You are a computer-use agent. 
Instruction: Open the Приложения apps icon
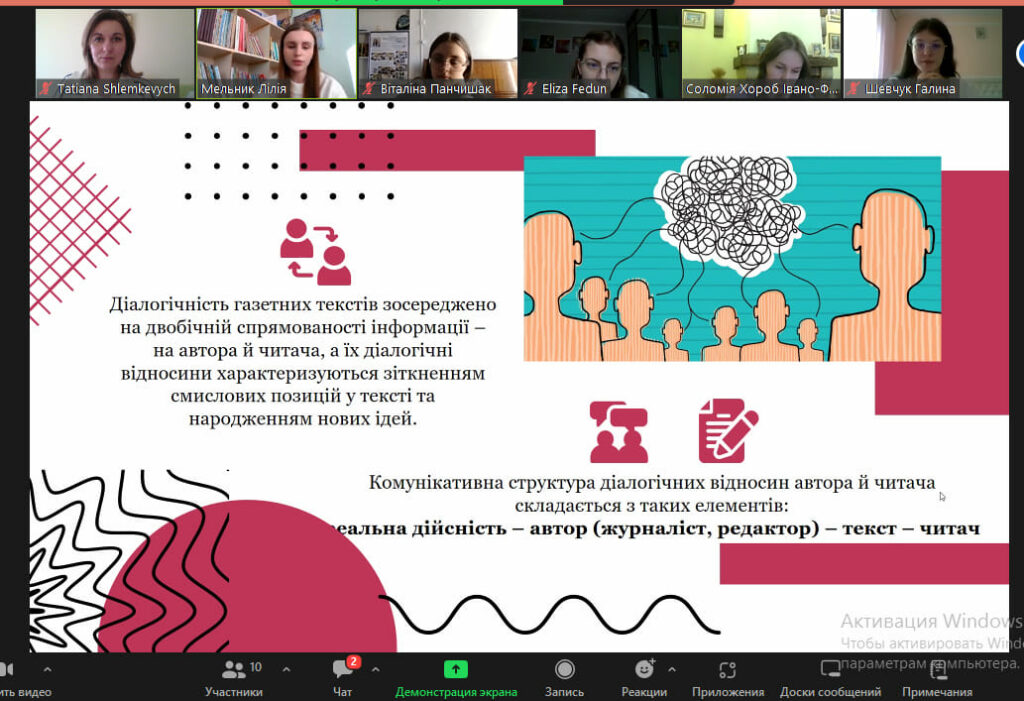click(x=728, y=670)
